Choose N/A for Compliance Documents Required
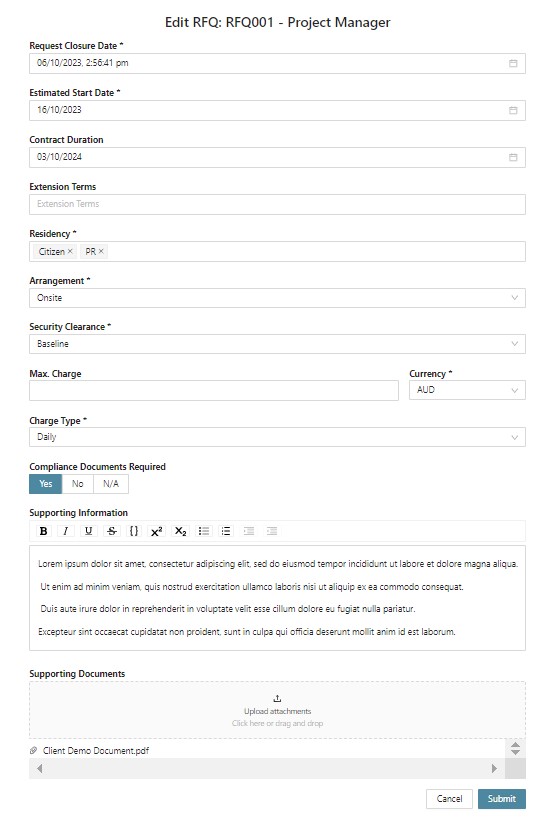This screenshot has height=818, width=547. [111, 484]
